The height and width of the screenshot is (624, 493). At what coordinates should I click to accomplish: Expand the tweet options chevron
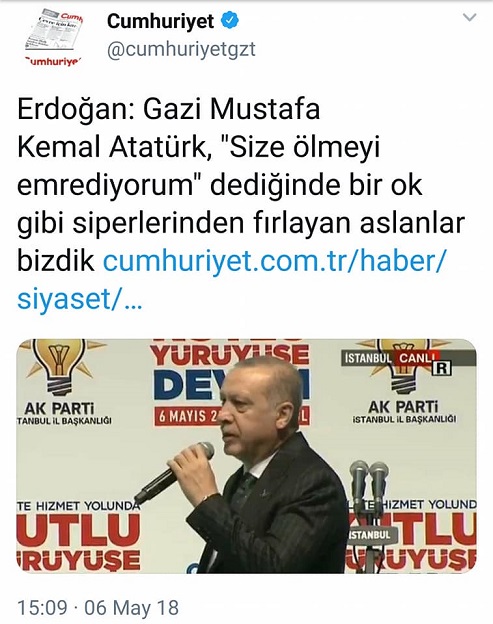click(x=470, y=18)
